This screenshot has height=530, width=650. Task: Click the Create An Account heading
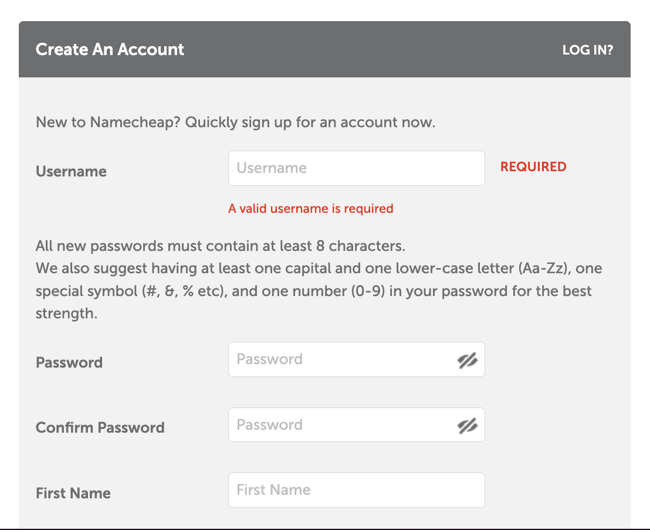[x=110, y=49]
